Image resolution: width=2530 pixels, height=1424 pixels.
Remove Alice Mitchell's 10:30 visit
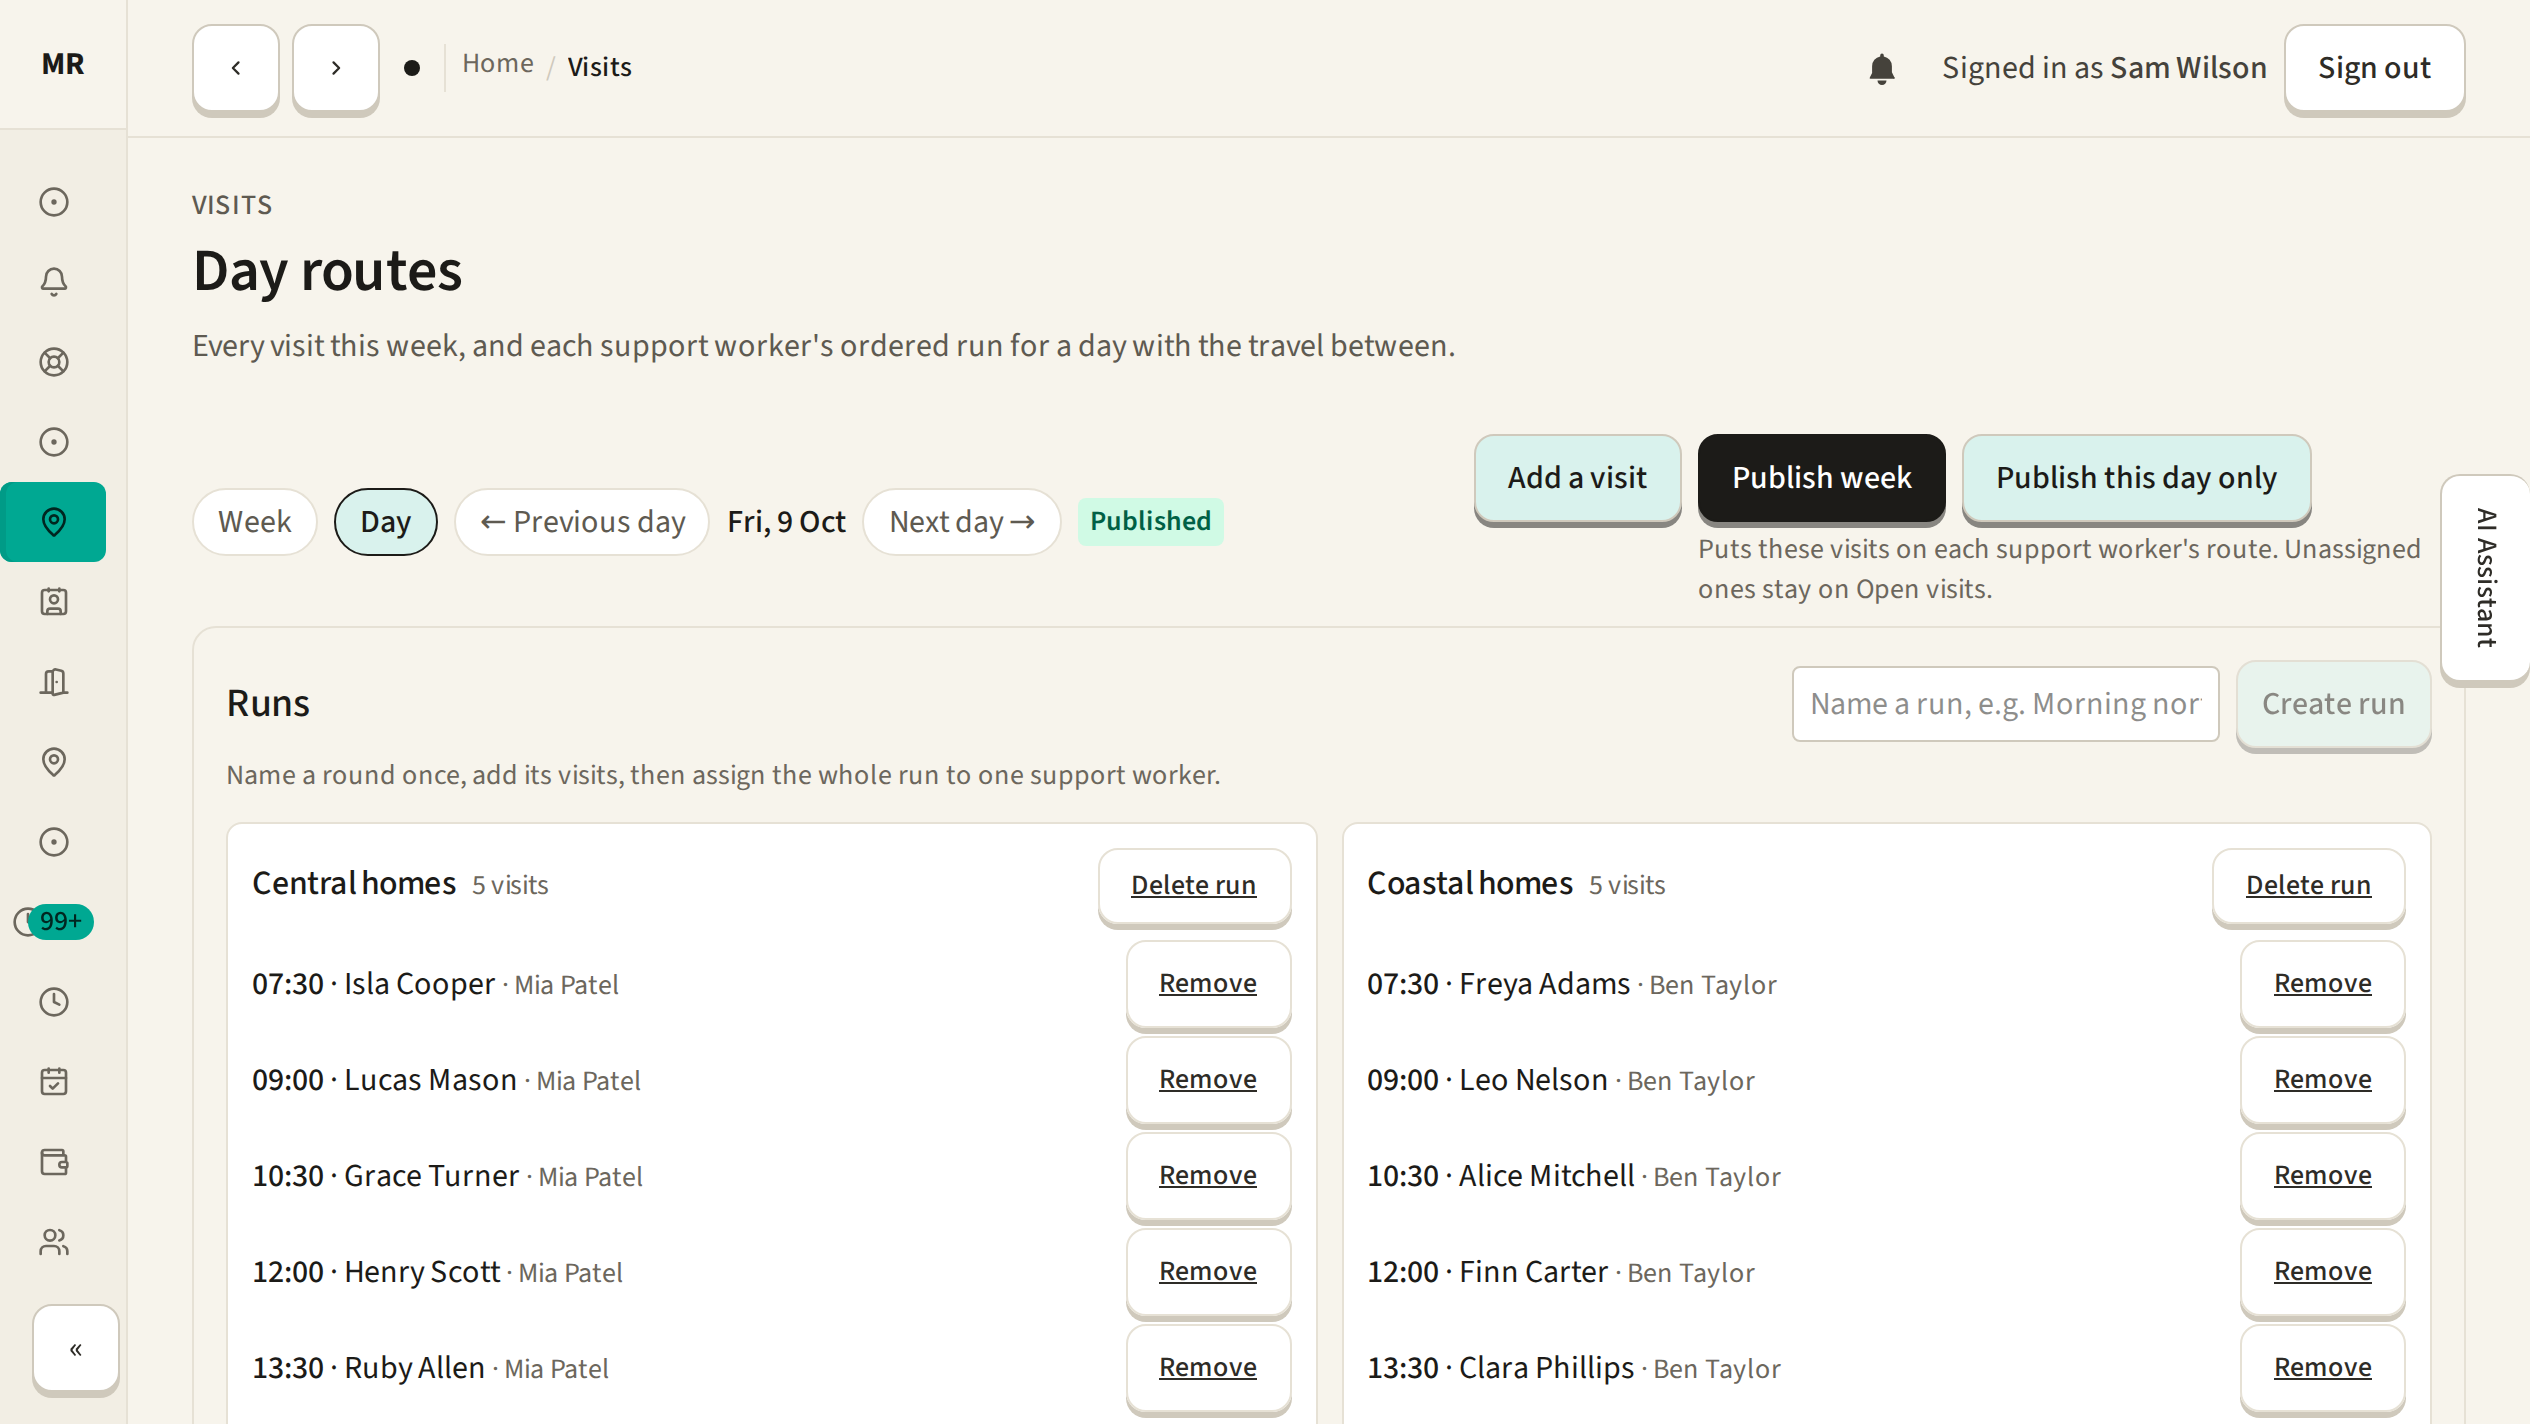click(2322, 1176)
